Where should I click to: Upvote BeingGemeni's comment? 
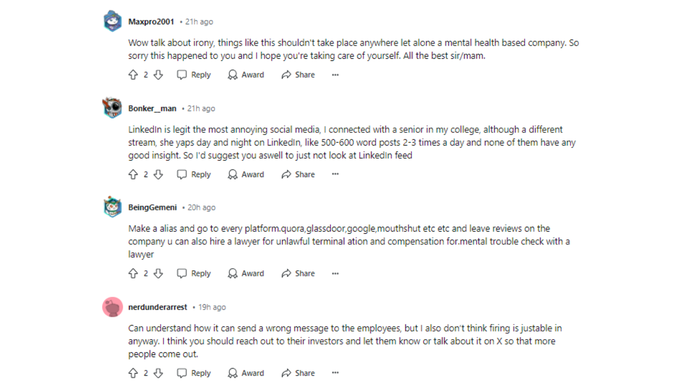[133, 273]
